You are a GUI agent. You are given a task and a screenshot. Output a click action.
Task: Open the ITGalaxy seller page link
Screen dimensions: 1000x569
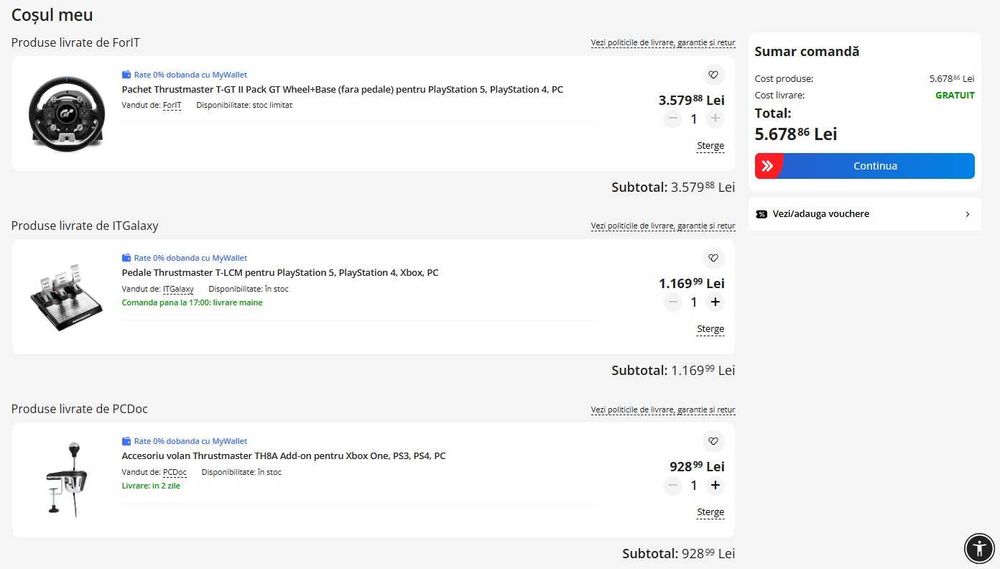[179, 289]
